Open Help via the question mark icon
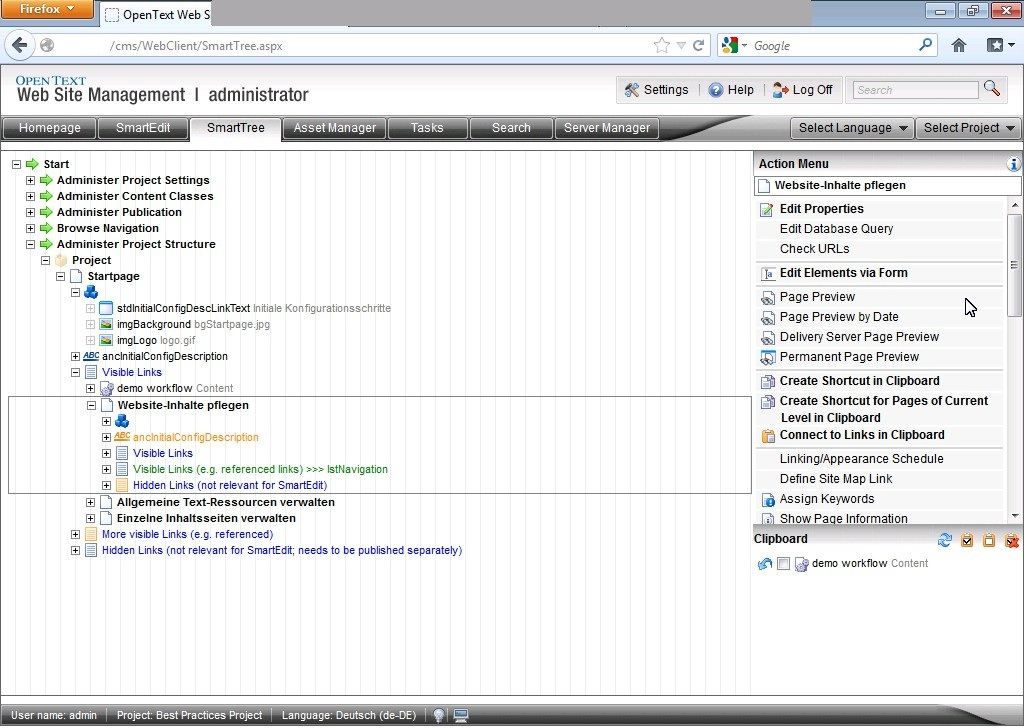Image resolution: width=1024 pixels, height=728 pixels. (x=716, y=90)
